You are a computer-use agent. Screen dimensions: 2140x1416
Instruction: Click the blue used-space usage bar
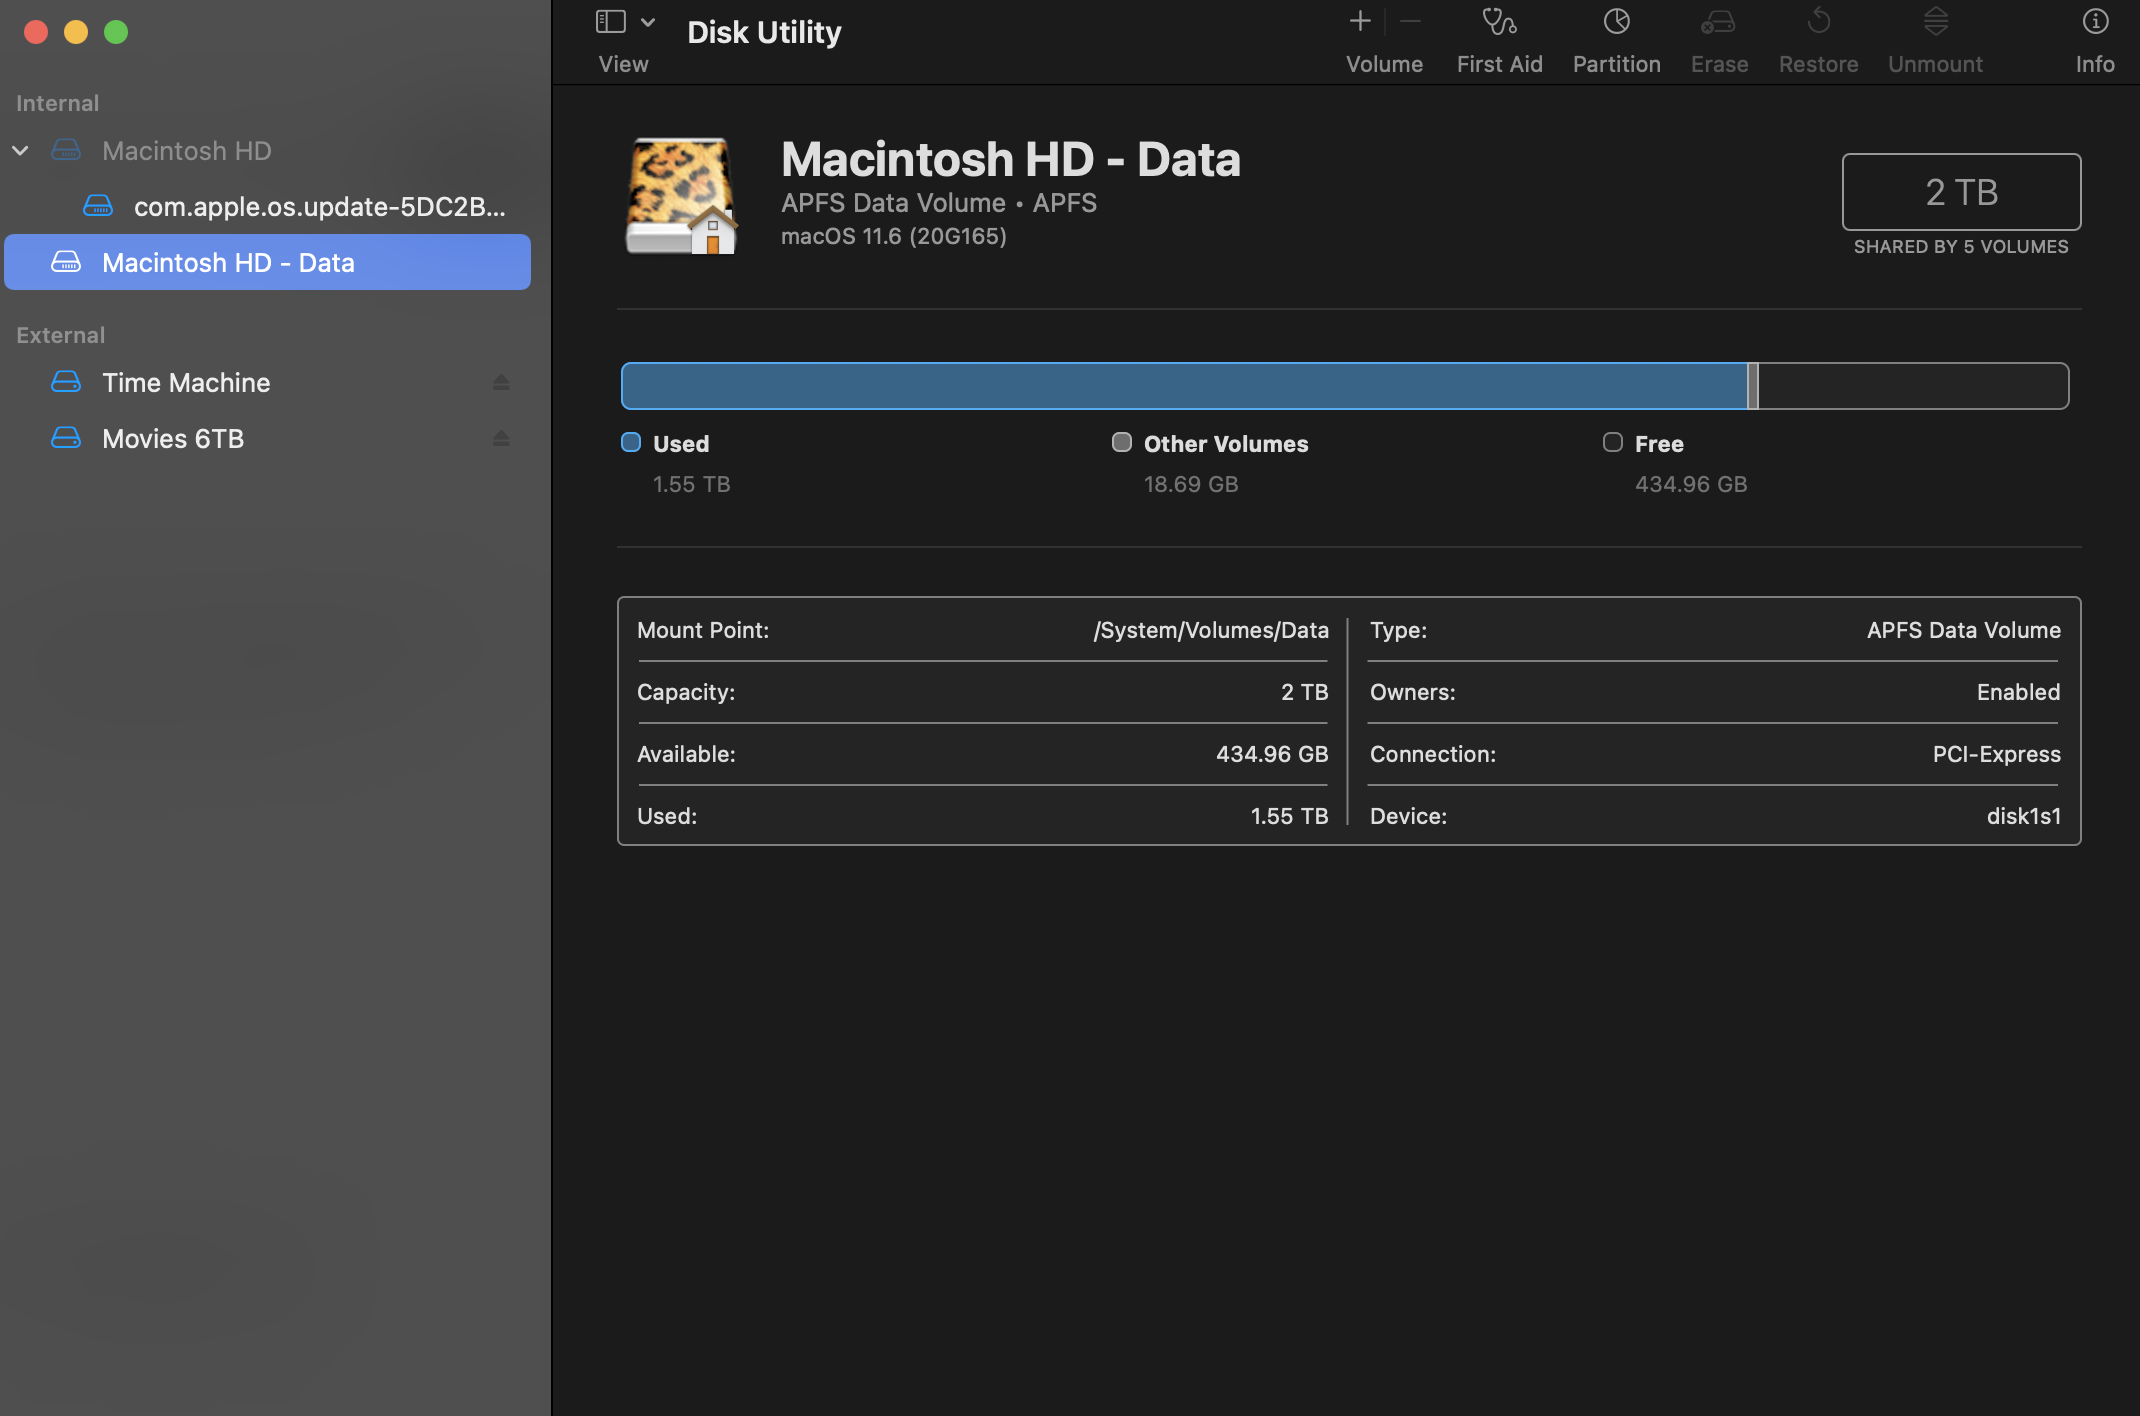tap(1183, 386)
